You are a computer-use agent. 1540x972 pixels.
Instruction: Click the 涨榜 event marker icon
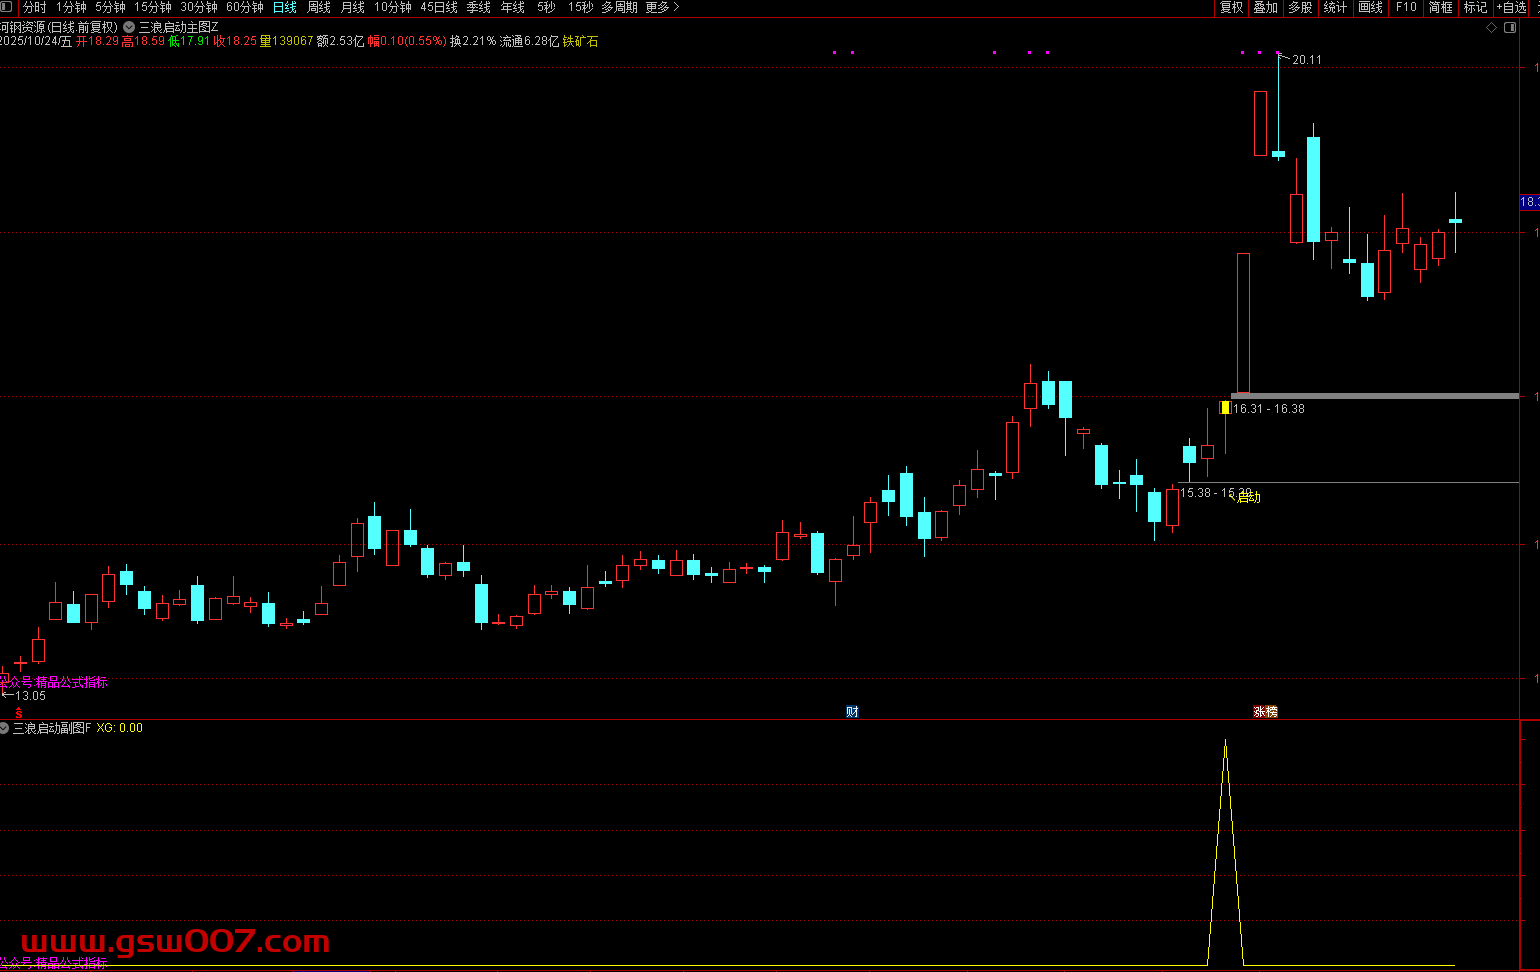(x=1265, y=712)
